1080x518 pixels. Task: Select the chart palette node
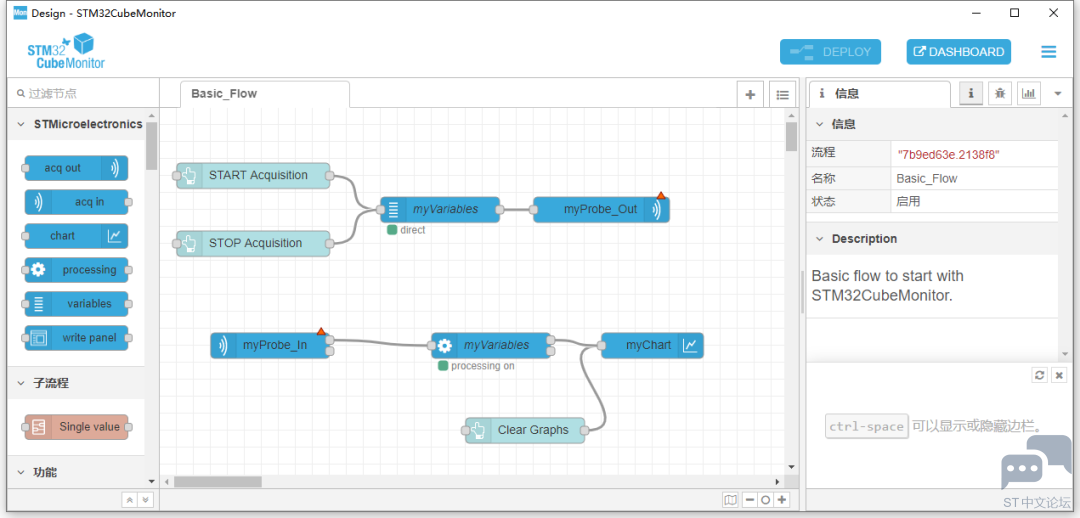pos(76,236)
